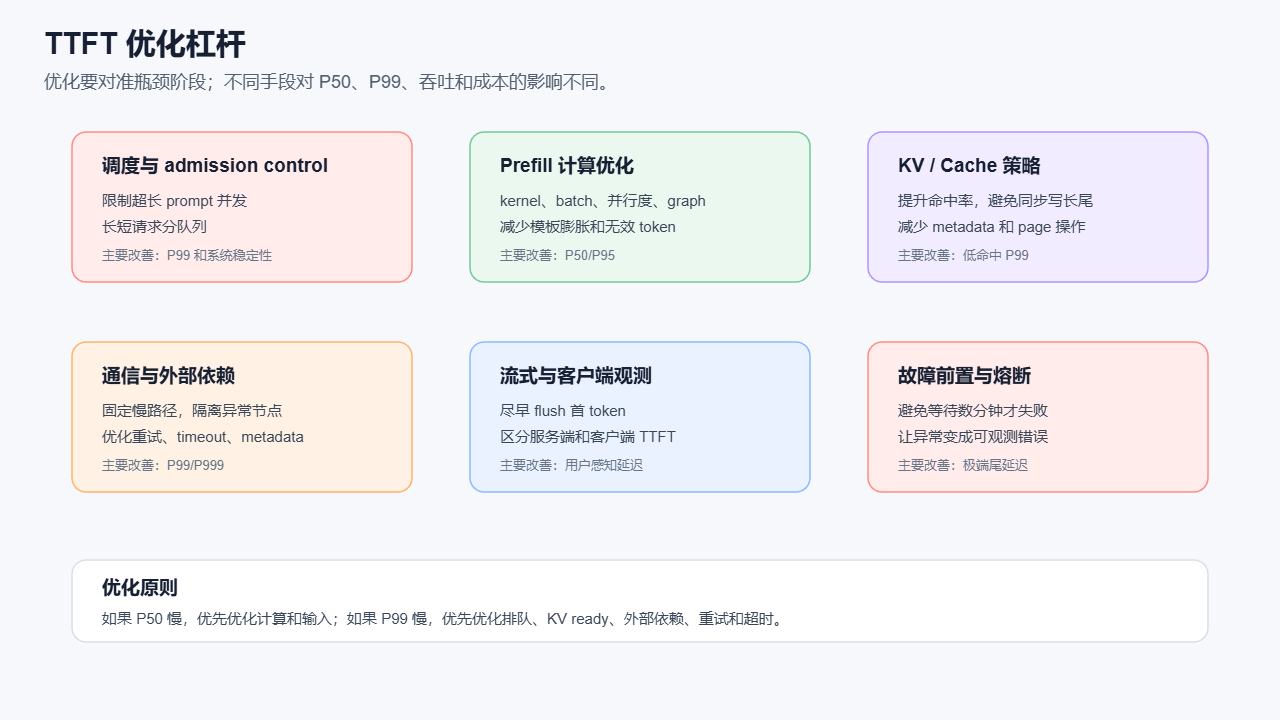Viewport: 1280px width, 720px height.
Task: Click the text "让异常变成可观测错误"
Action: 973,437
